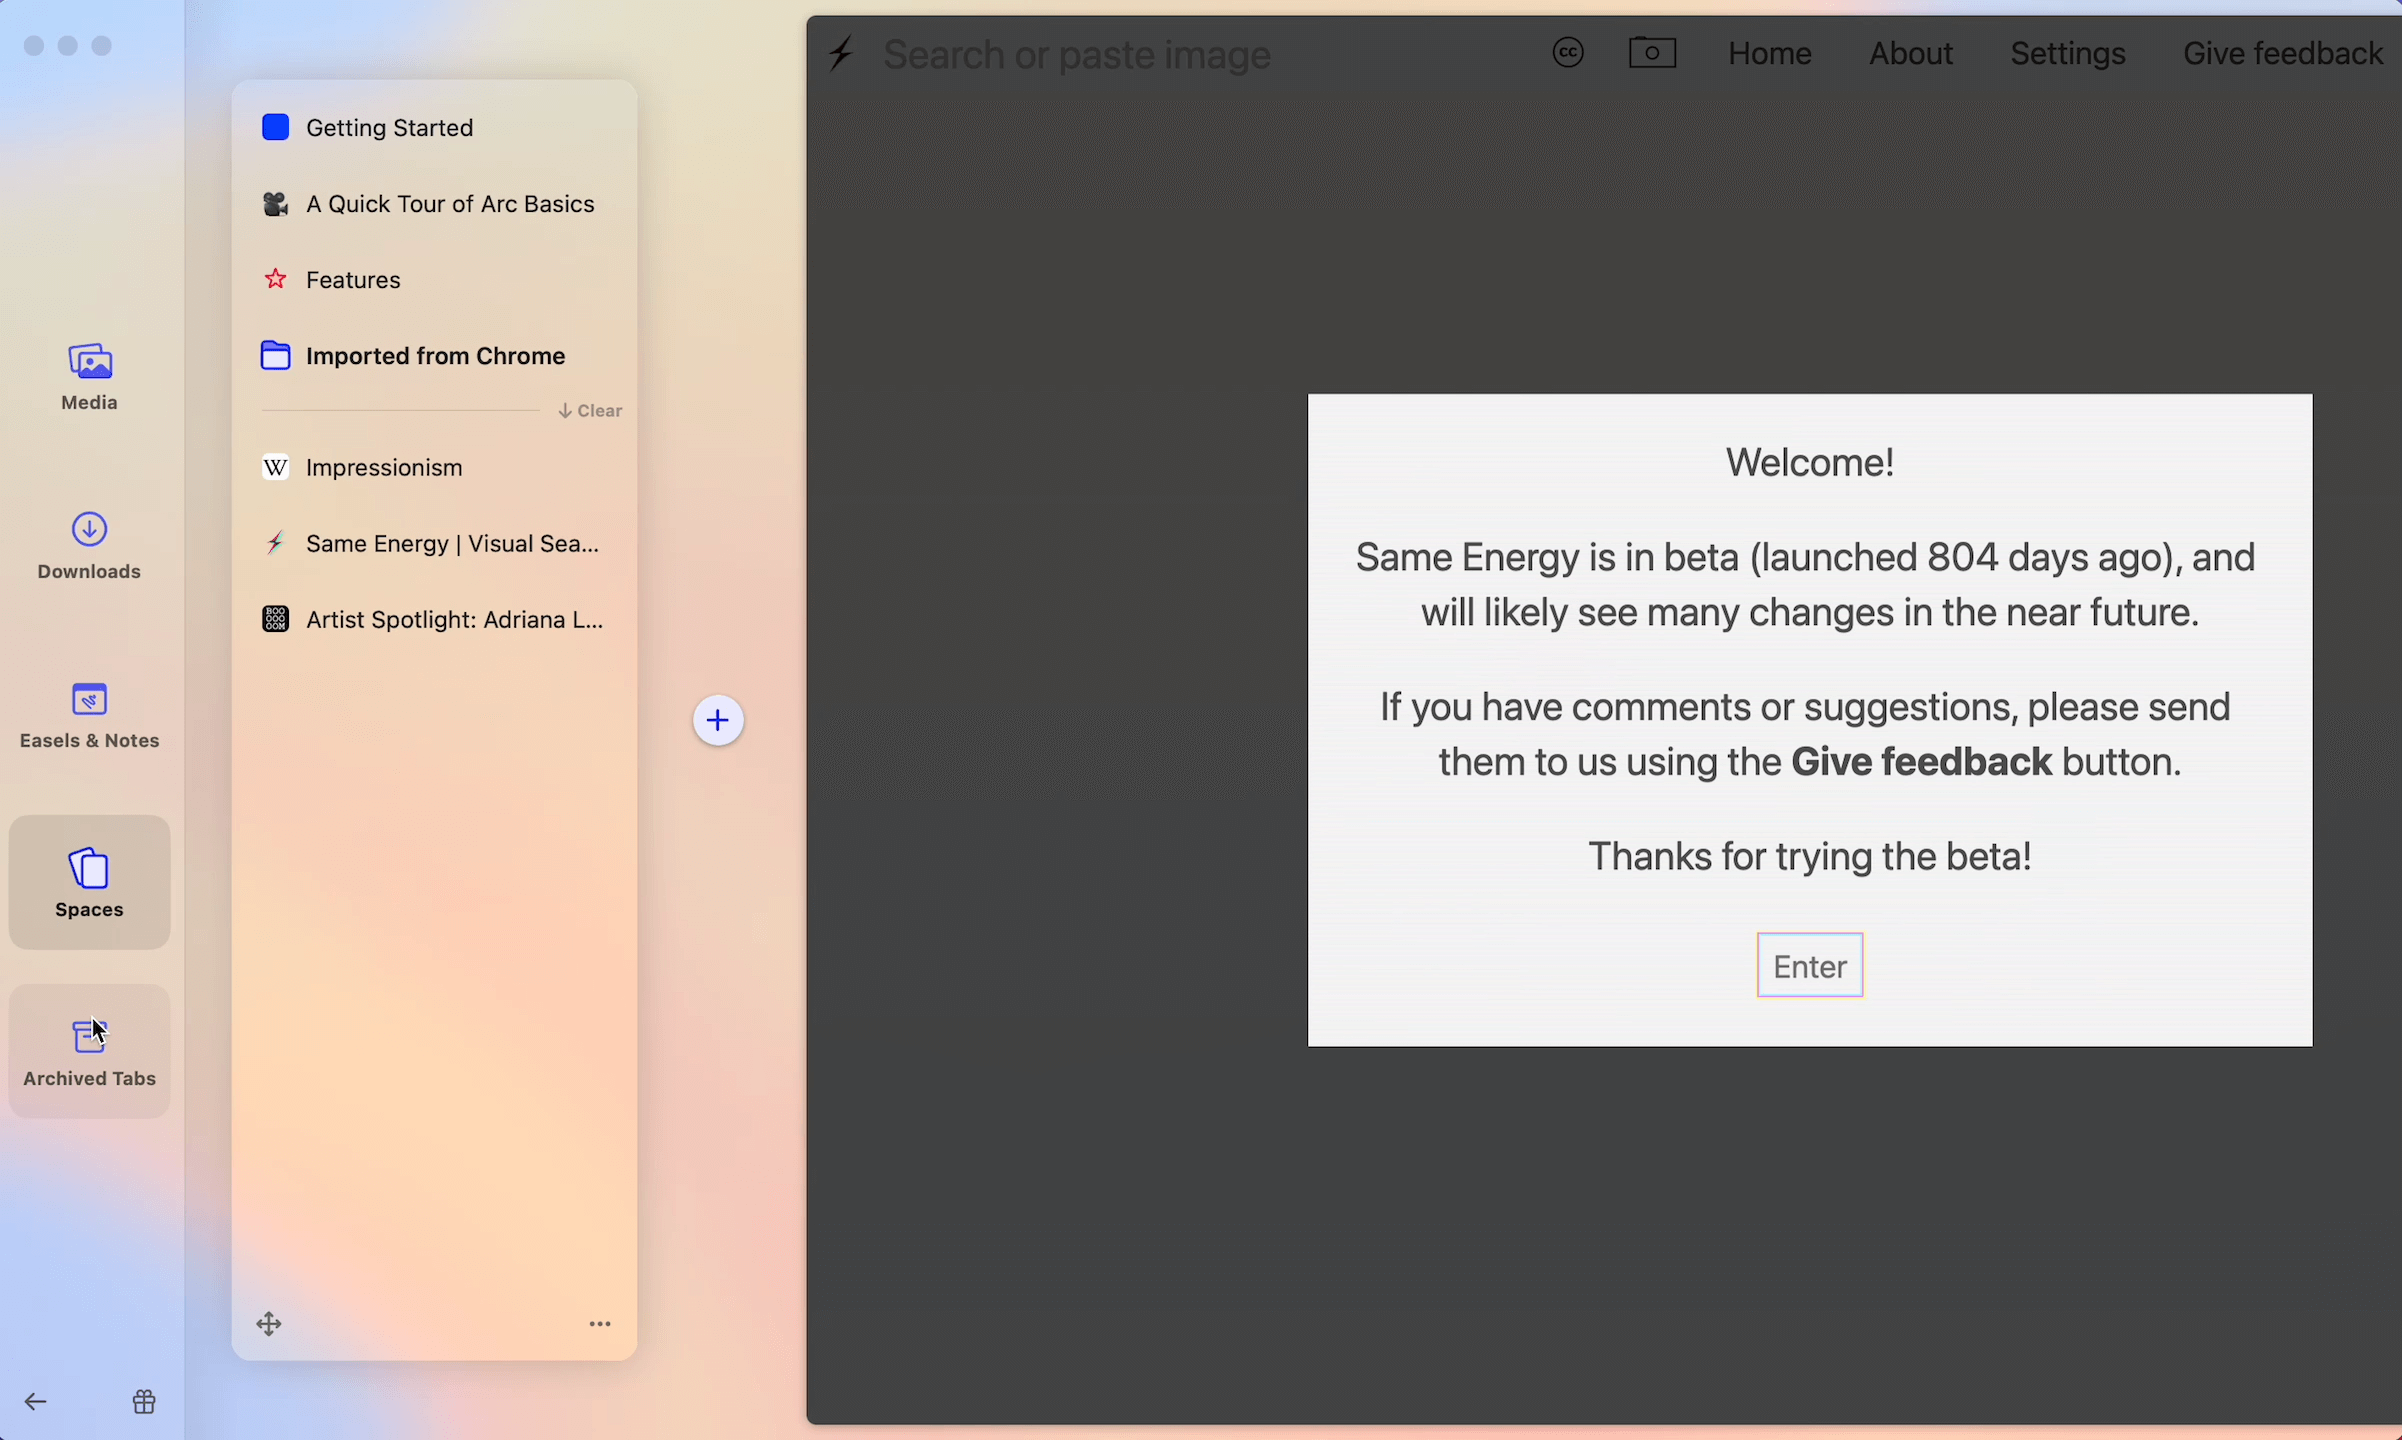The image size is (2402, 1440).
Task: Open Archived Tabs
Action: 89,1051
